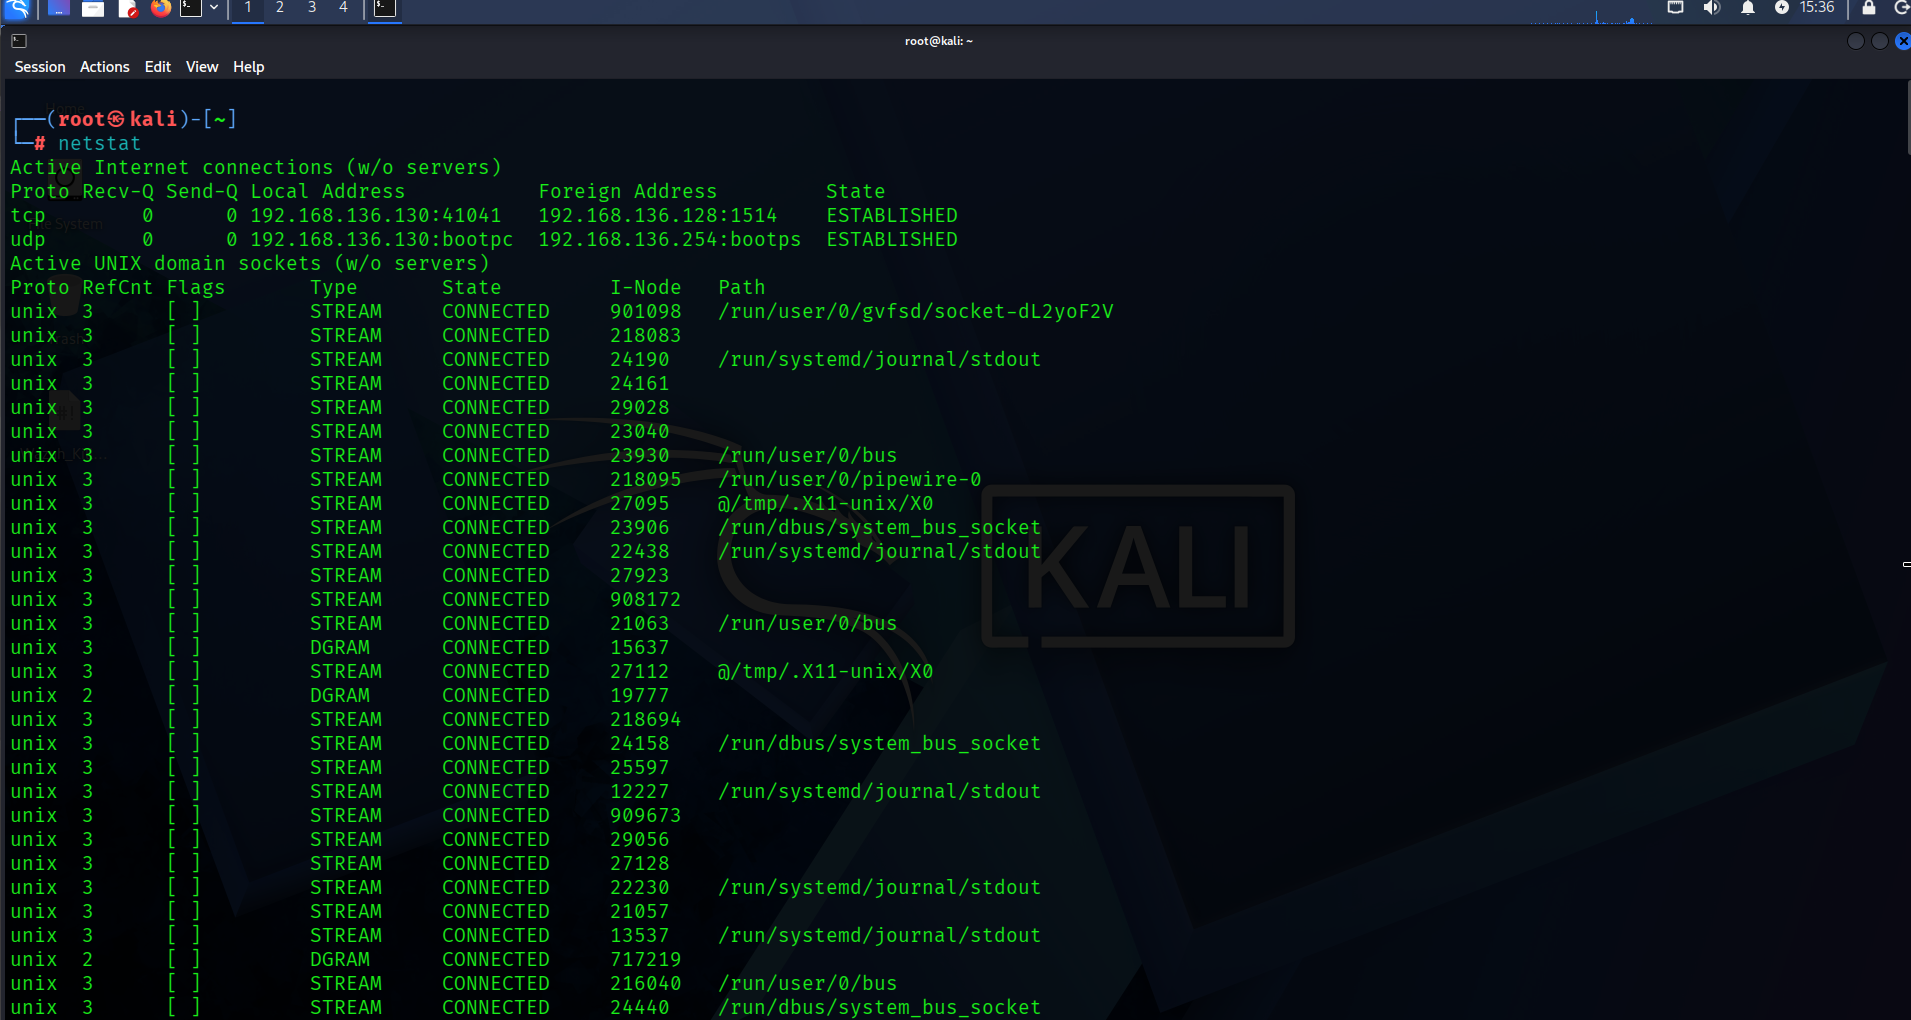The image size is (1911, 1020).
Task: Launch Firefox from the top panel
Action: [161, 9]
